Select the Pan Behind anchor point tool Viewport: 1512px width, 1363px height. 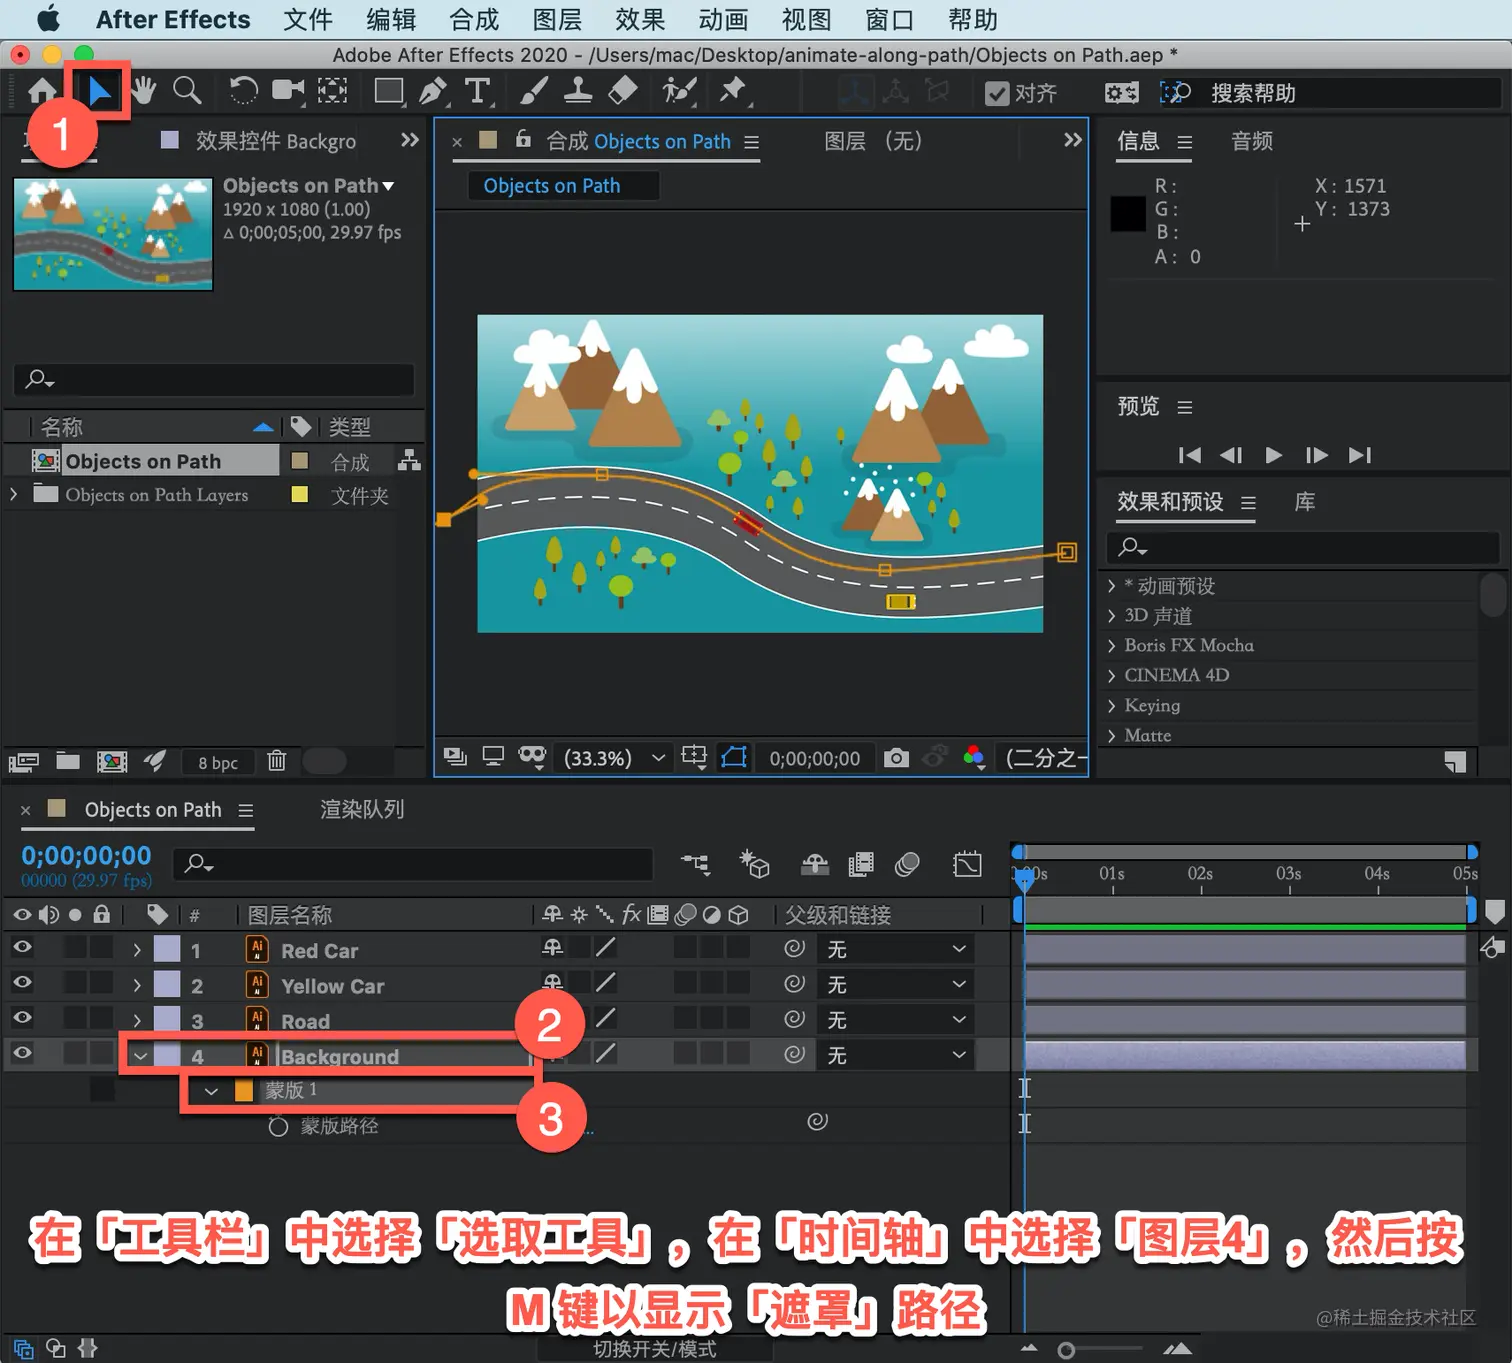click(333, 91)
